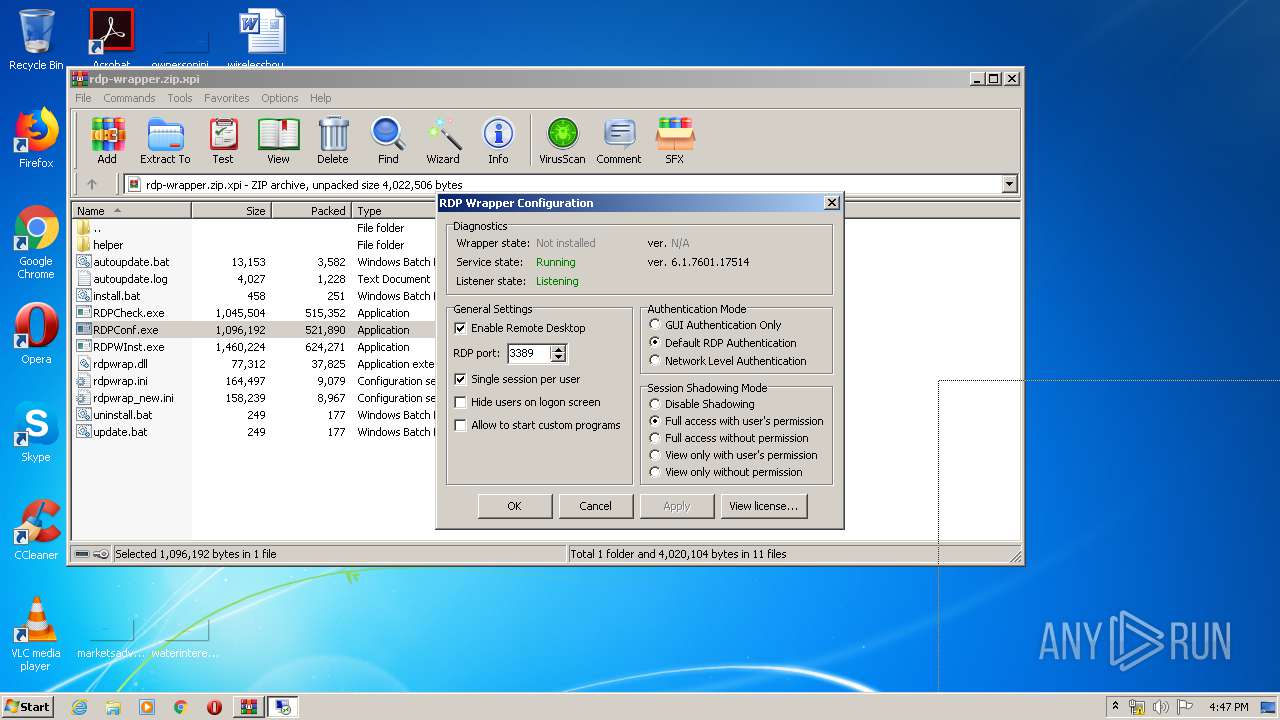
Task: Run VirusScan from toolbar
Action: pos(562,141)
